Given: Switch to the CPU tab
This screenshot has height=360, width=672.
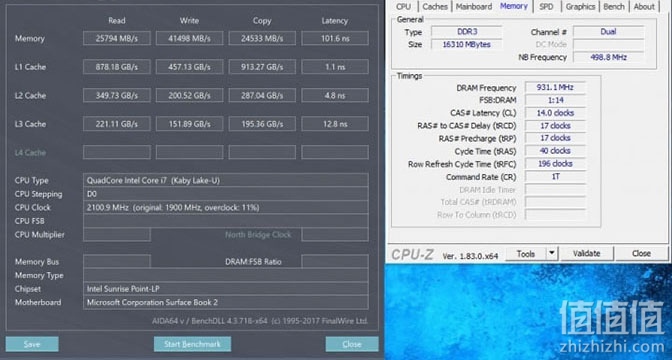Looking at the screenshot, I should pyautogui.click(x=403, y=6).
